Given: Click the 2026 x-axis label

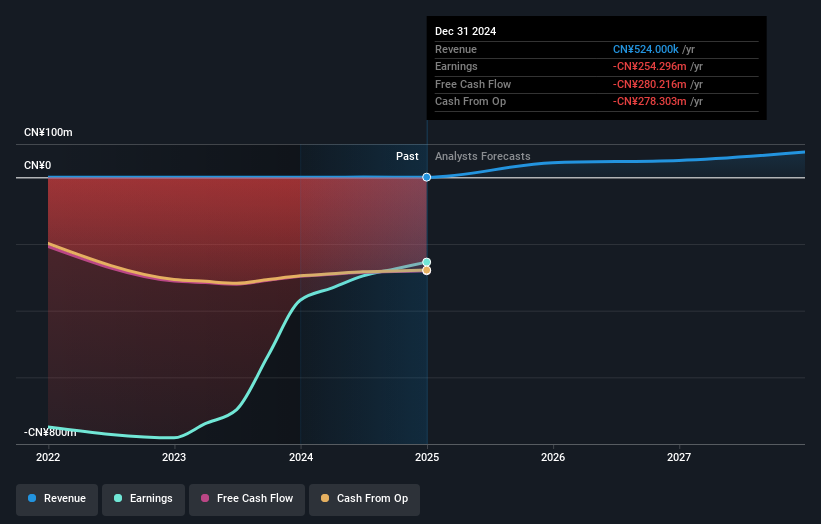Looking at the screenshot, I should point(553,458).
